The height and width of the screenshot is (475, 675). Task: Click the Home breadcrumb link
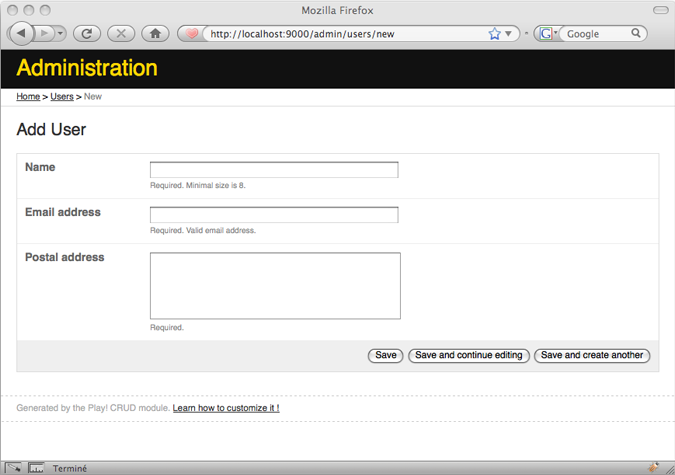click(28, 97)
